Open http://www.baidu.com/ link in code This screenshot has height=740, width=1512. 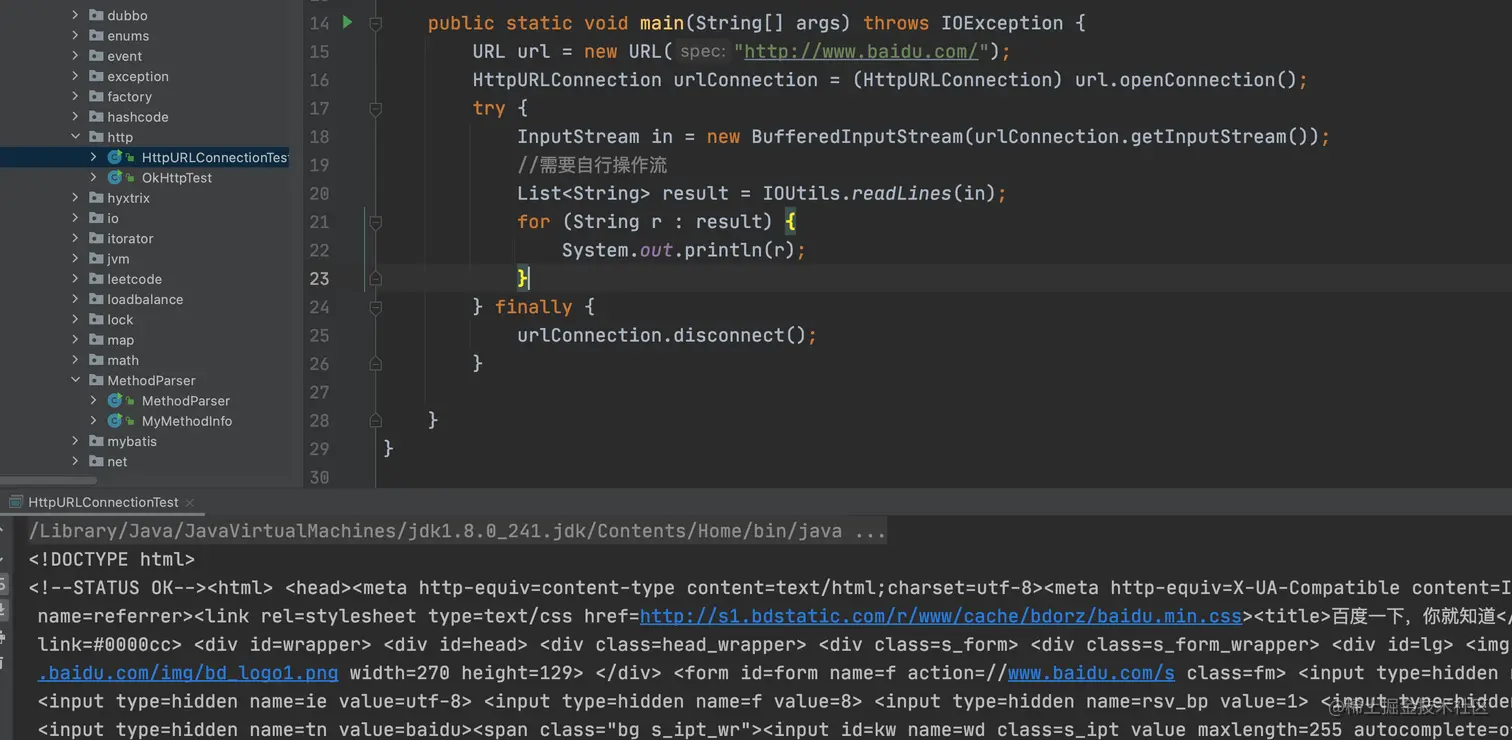click(x=861, y=51)
